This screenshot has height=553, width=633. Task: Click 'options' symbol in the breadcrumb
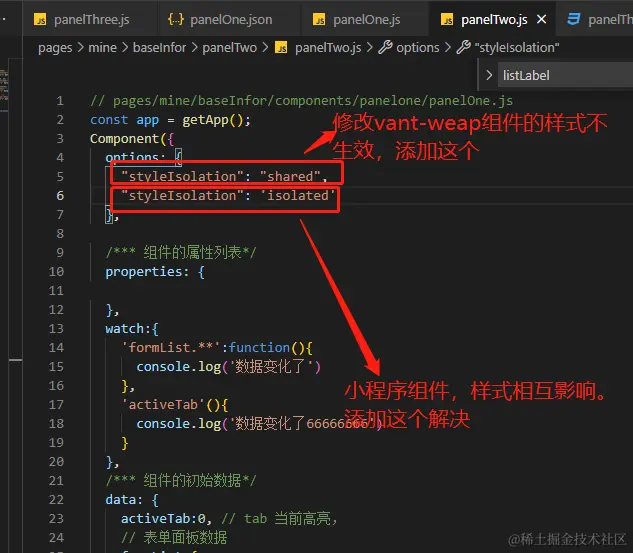[x=417, y=48]
